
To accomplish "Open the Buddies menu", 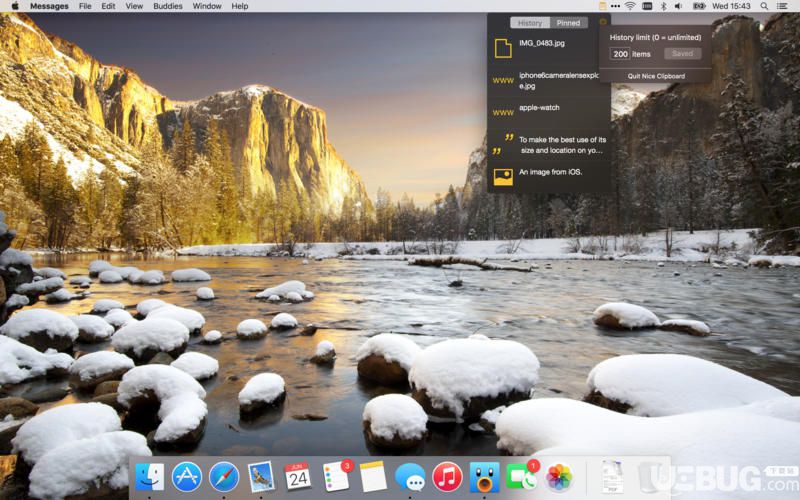I will point(168,6).
